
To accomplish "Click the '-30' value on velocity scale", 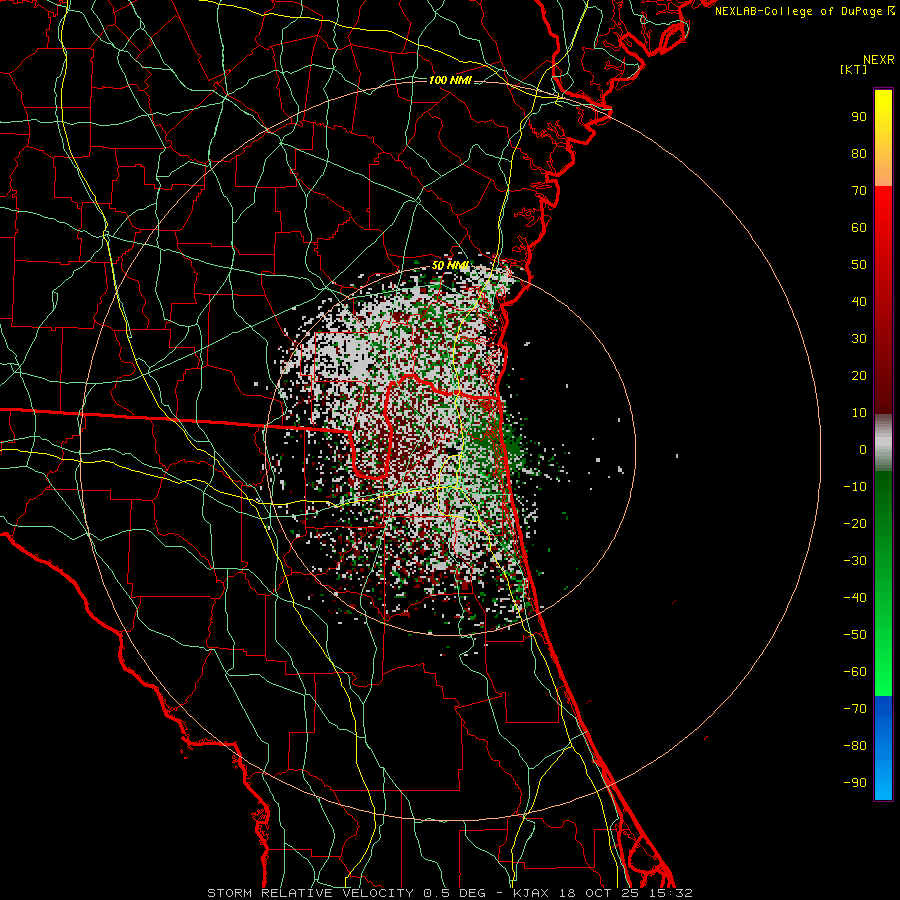I will click(x=855, y=561).
